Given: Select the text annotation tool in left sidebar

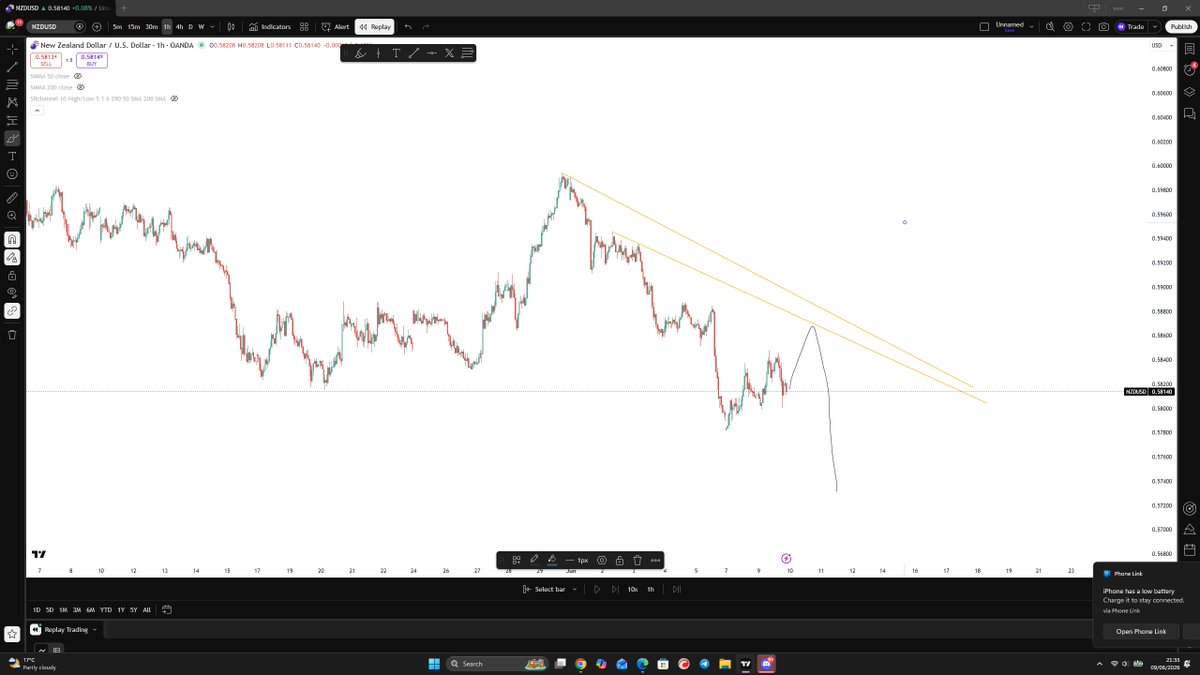Looking at the screenshot, I should 12,156.
